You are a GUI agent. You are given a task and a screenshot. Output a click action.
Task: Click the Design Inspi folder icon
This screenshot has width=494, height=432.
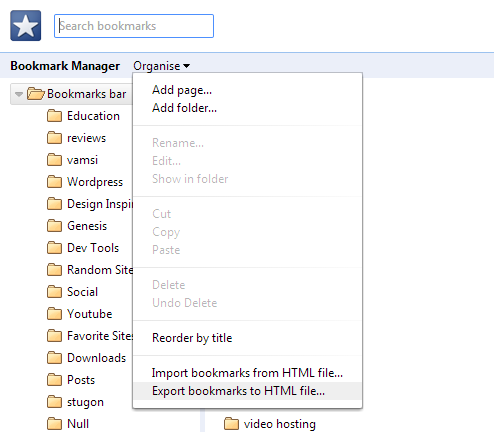[54, 204]
